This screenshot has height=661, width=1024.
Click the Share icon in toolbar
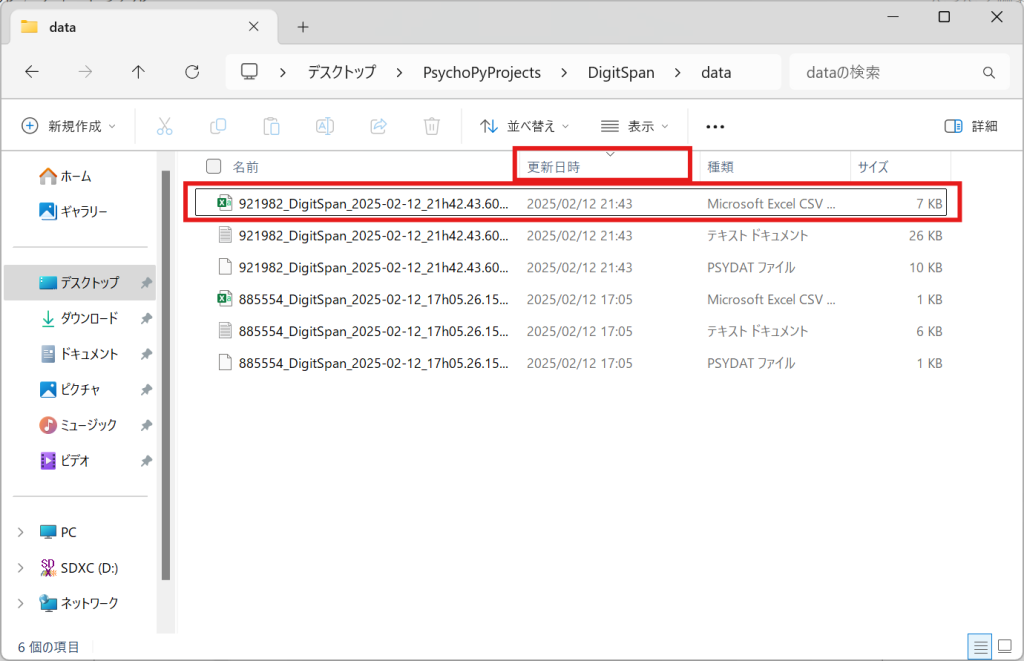[x=378, y=126]
